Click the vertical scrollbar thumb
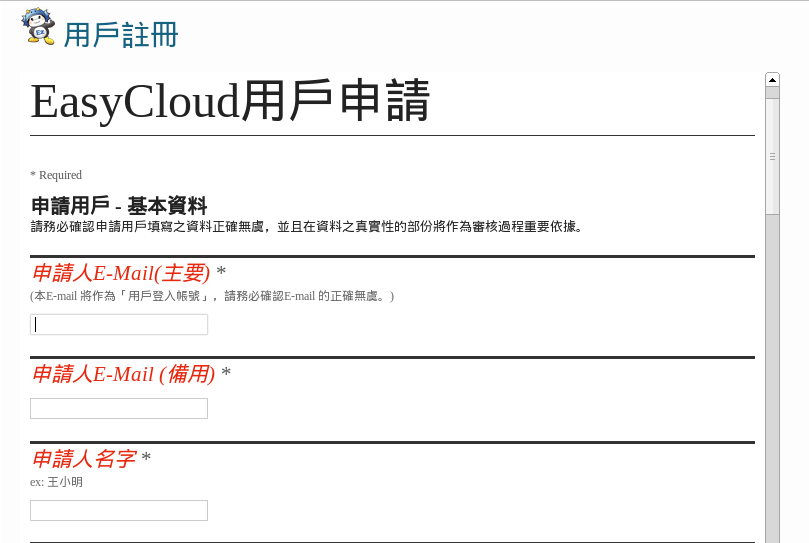 tap(772, 156)
